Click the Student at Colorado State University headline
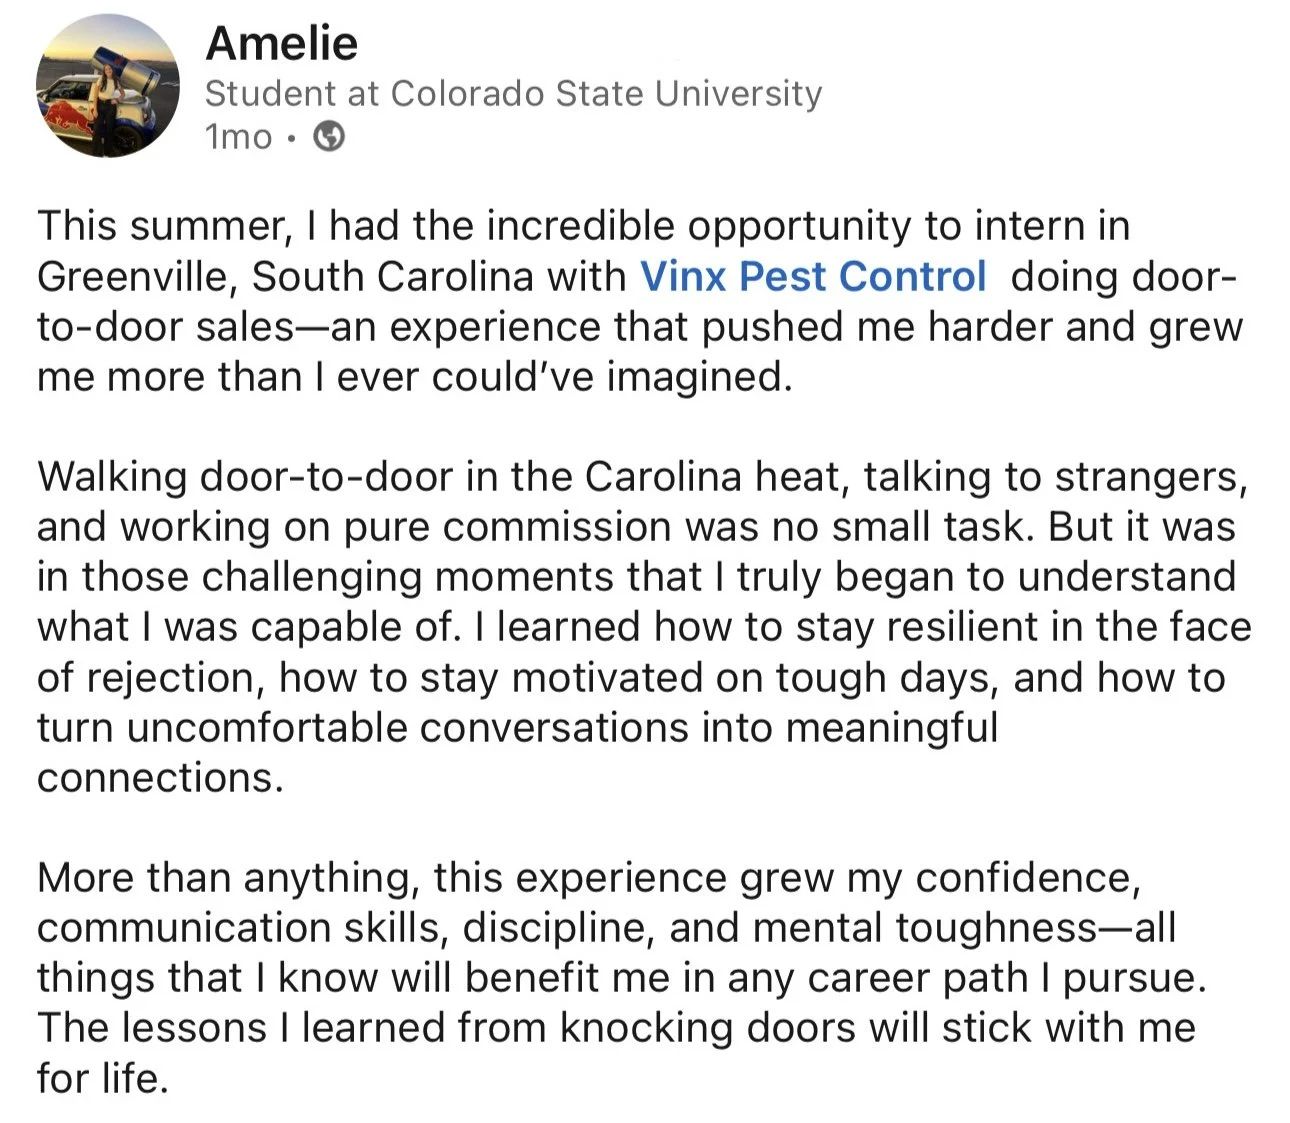This screenshot has width=1290, height=1123. click(512, 93)
